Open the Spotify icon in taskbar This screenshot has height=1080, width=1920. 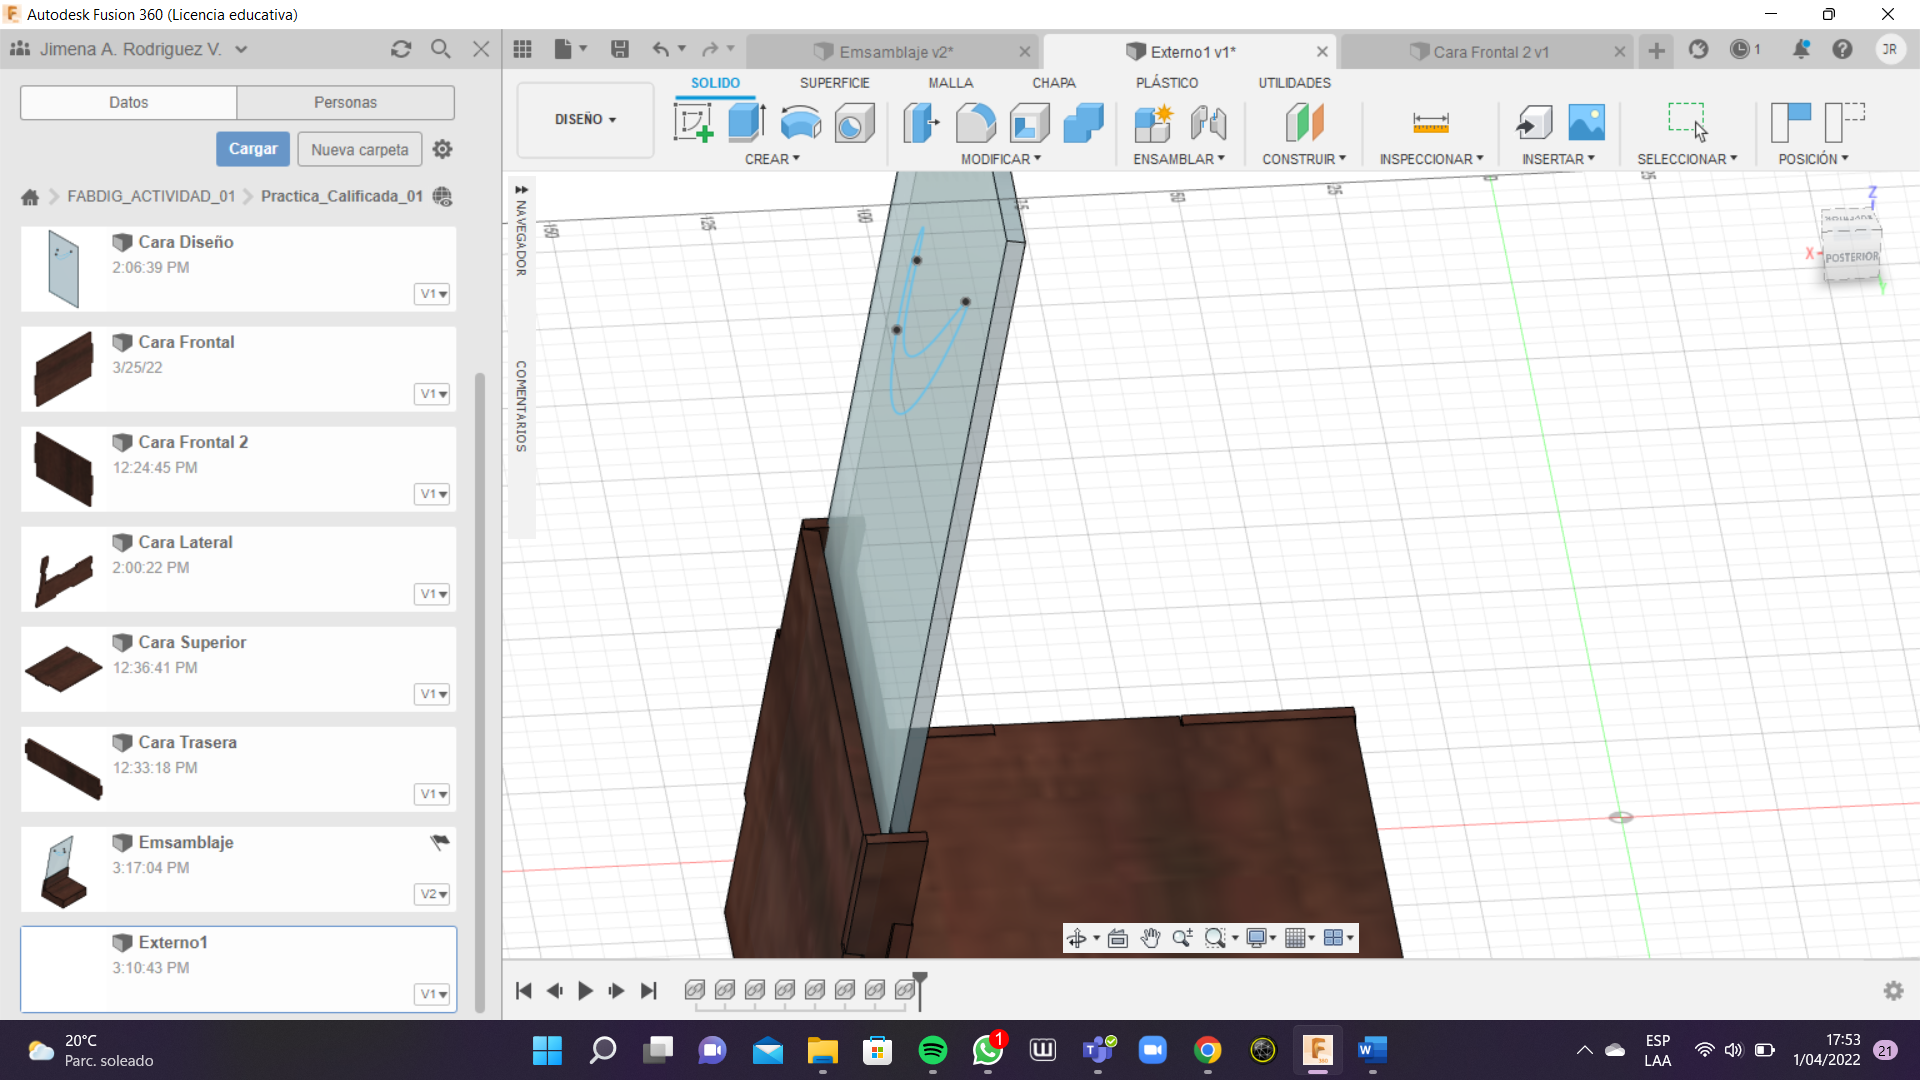[932, 1050]
